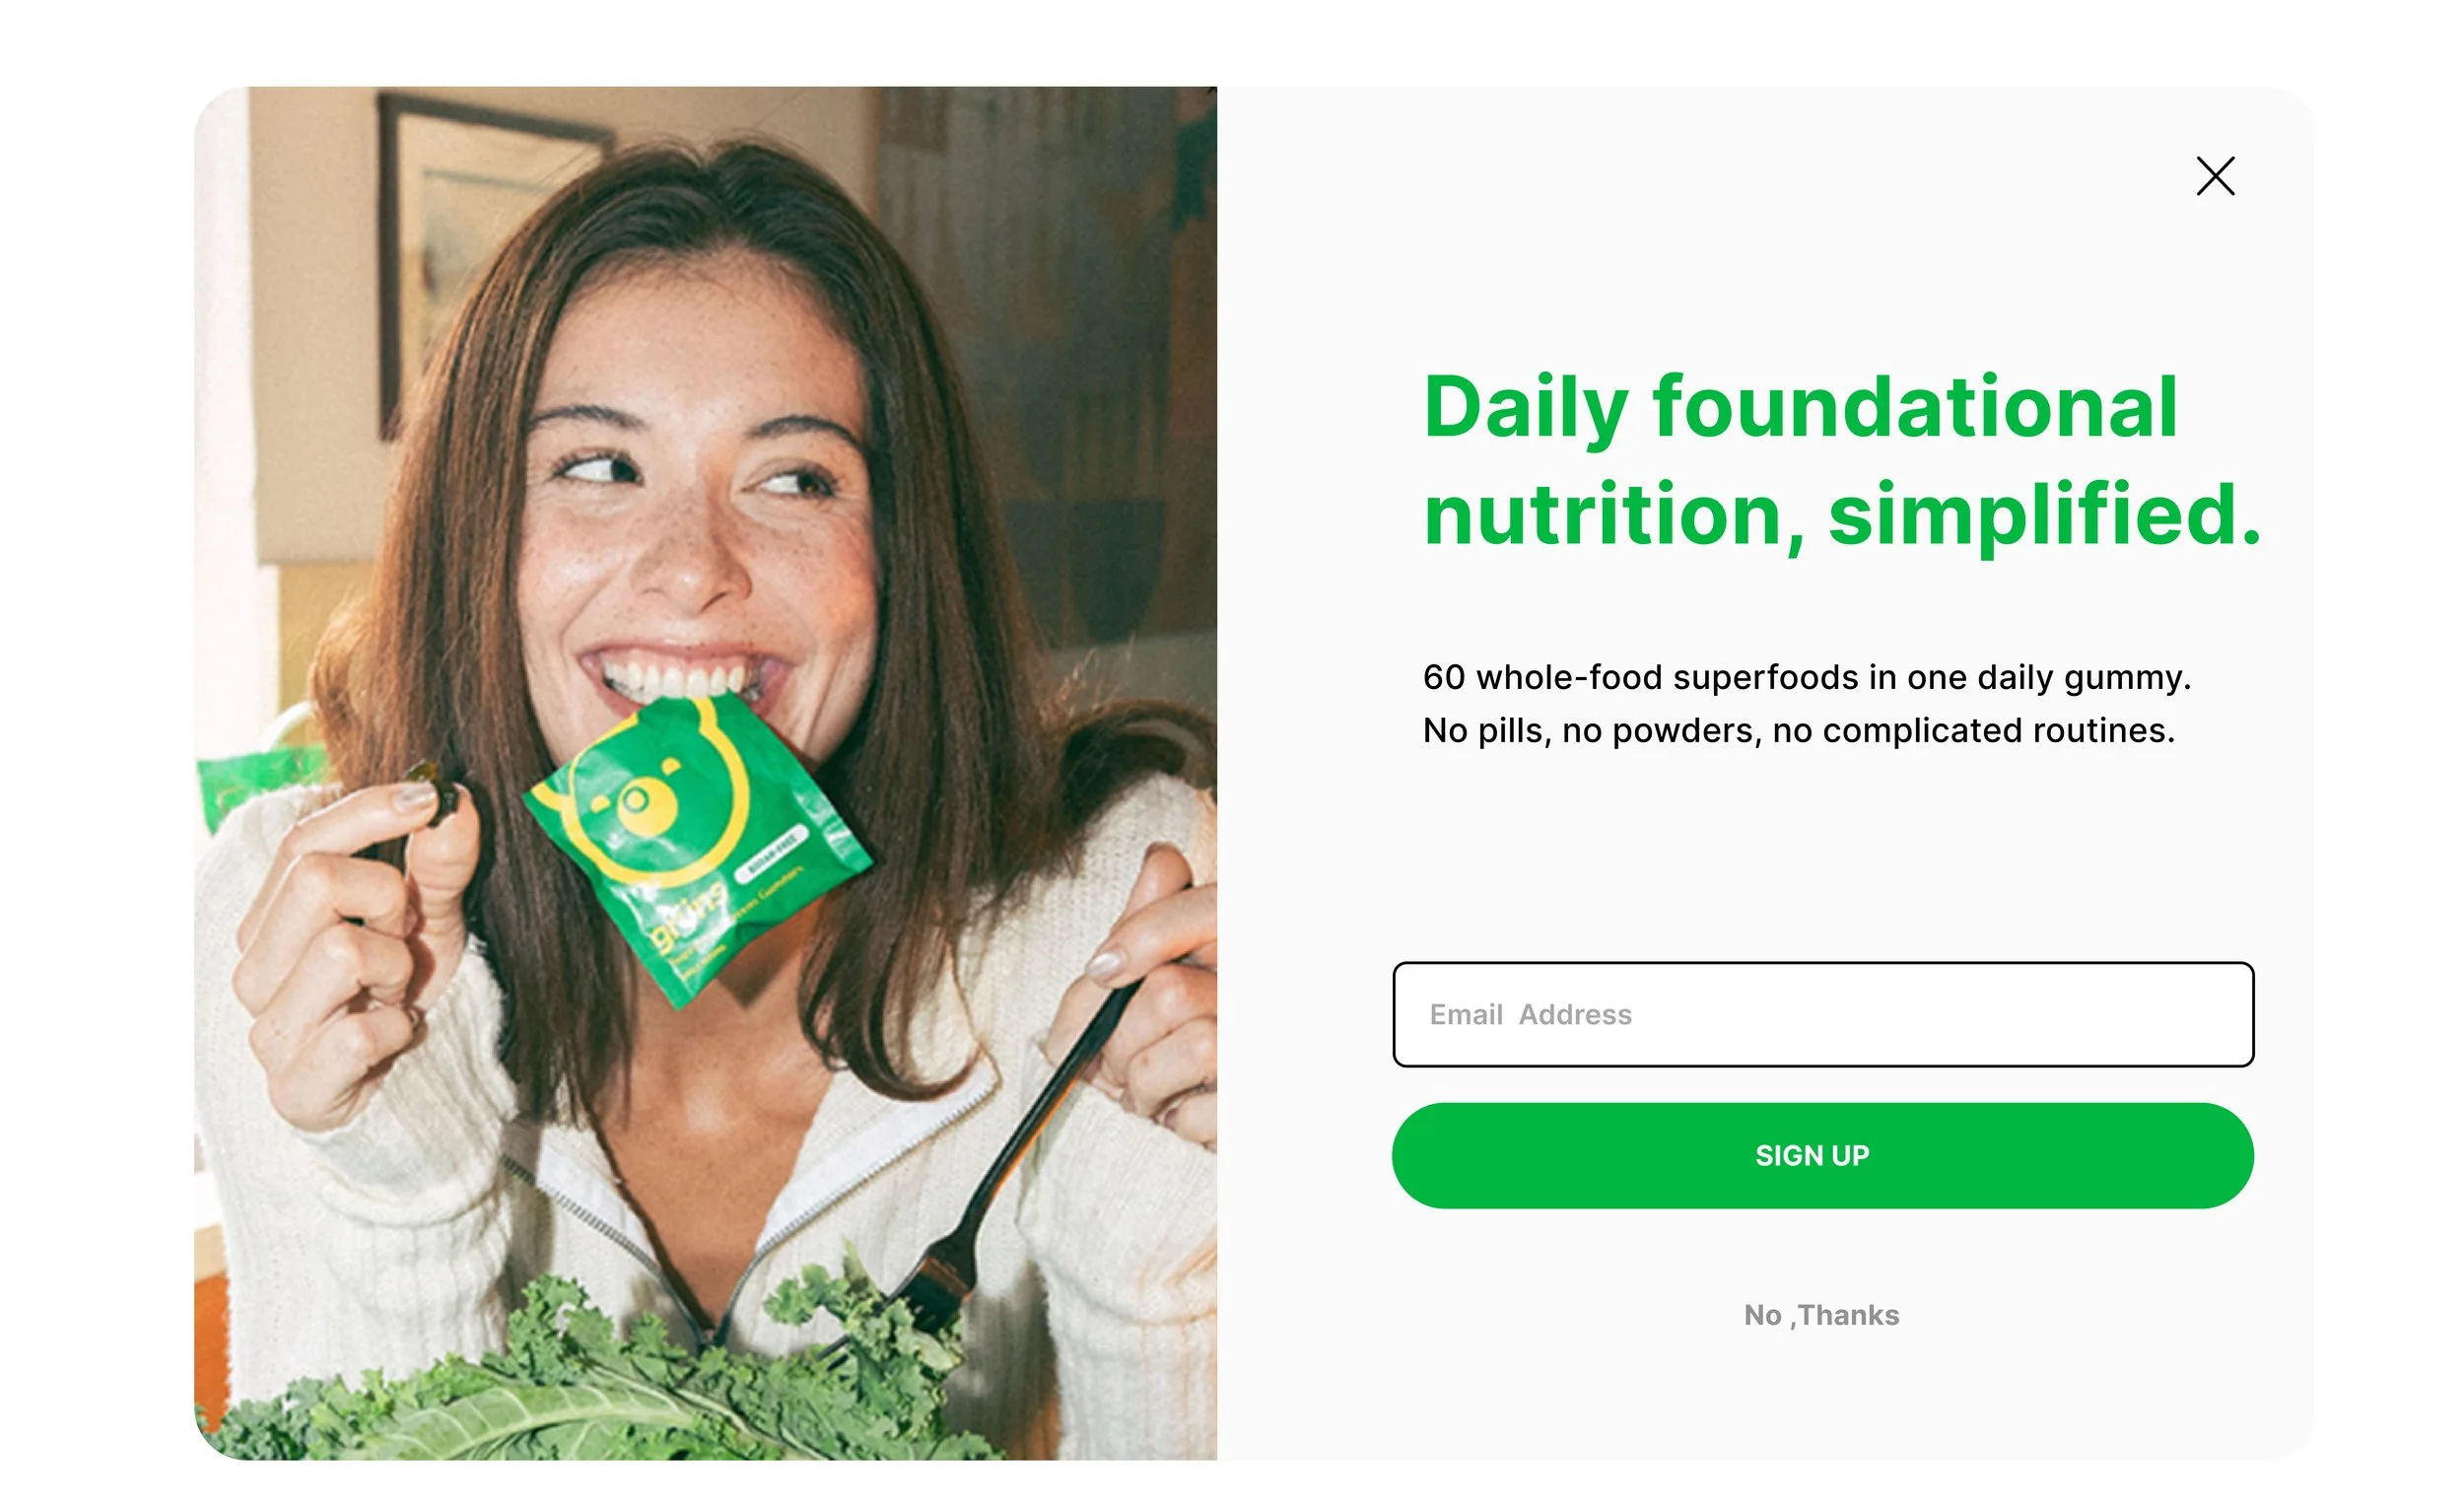Image resolution: width=2464 pixels, height=1512 pixels.
Task: Click the word 'simplified.' in the headline
Action: click(2044, 514)
